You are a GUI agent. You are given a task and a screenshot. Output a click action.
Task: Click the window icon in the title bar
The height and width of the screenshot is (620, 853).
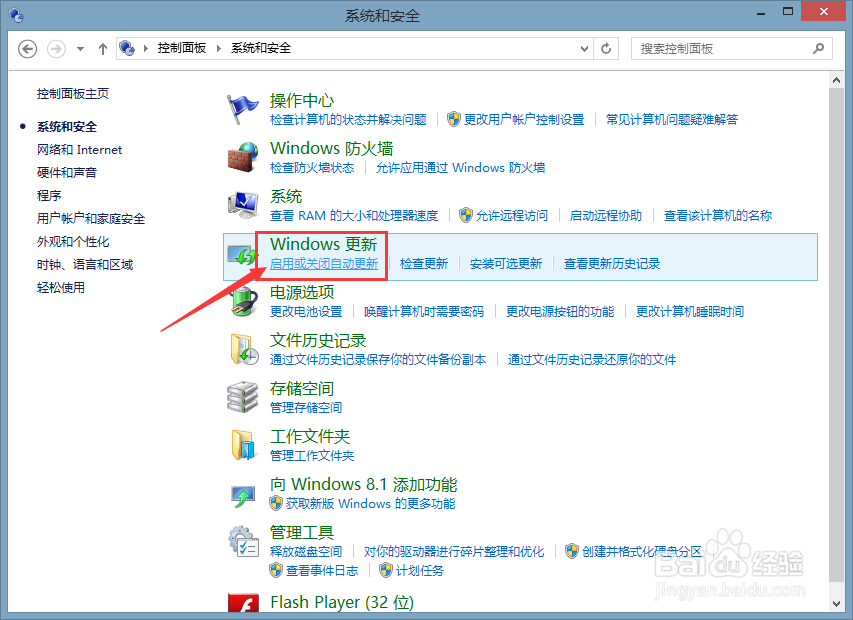click(x=16, y=15)
